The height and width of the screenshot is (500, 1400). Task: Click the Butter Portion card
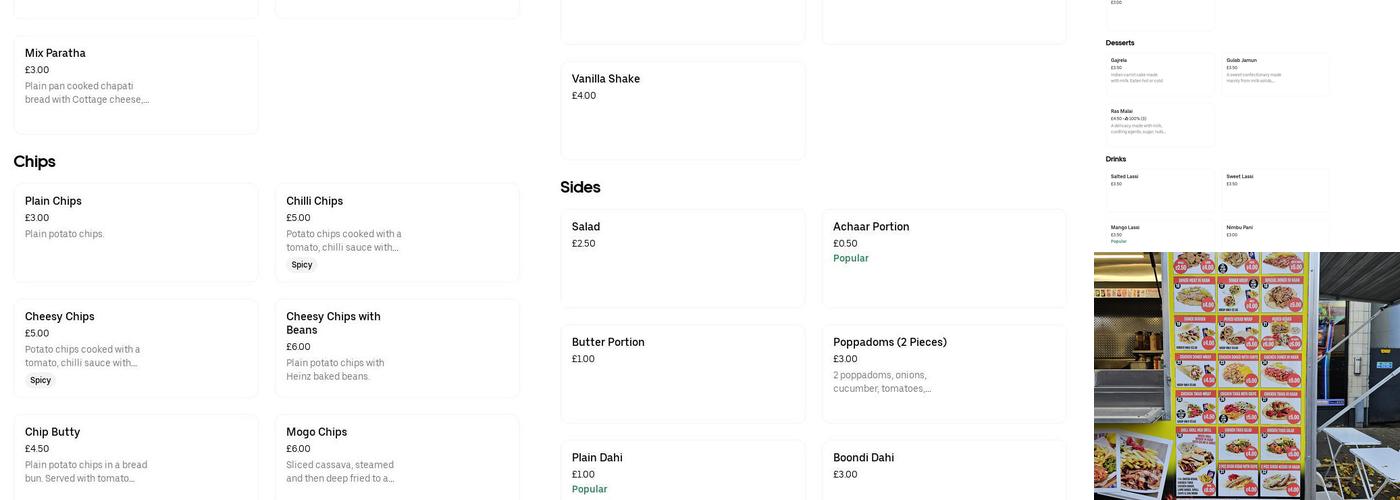[682, 373]
